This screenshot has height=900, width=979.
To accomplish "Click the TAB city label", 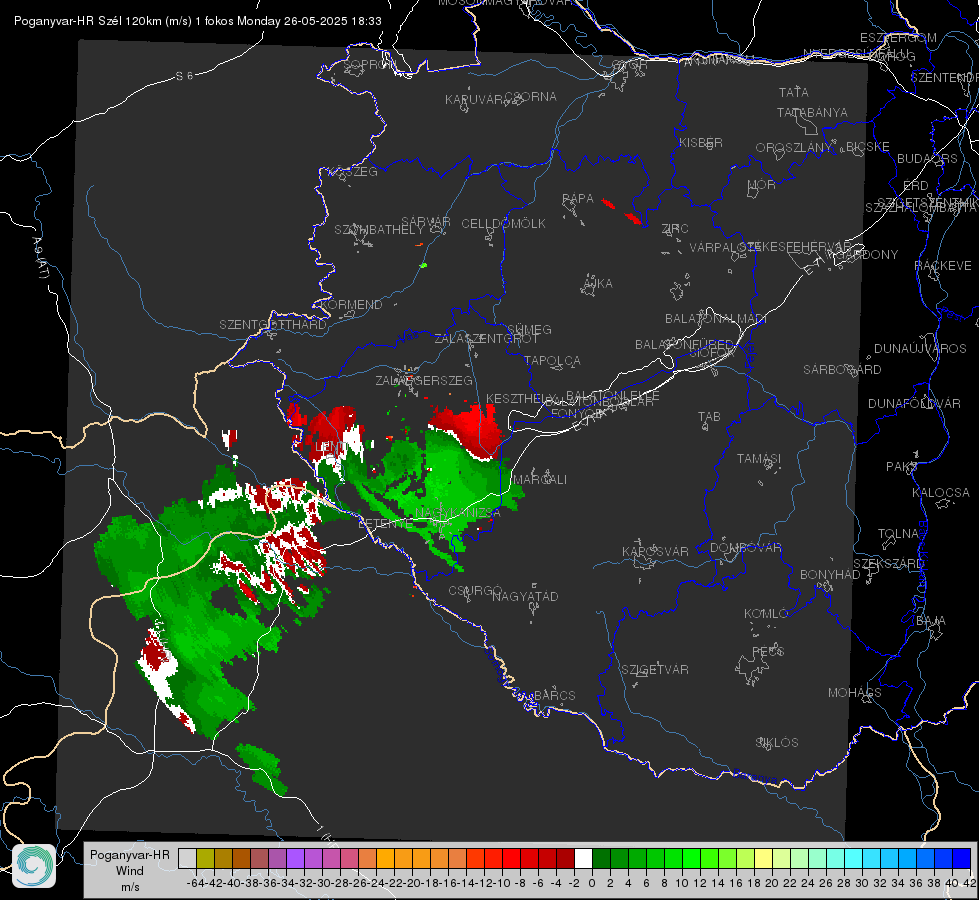I will 709,417.
